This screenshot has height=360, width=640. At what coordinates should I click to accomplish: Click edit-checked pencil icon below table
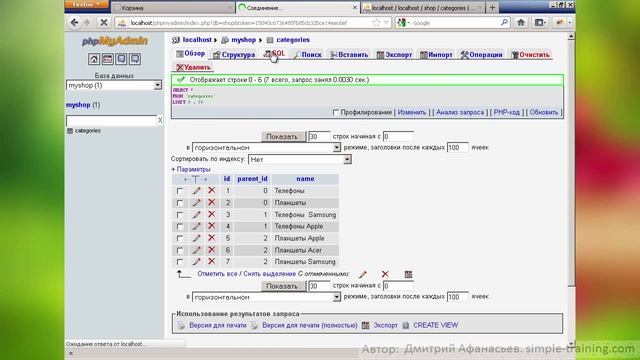tap(363, 274)
